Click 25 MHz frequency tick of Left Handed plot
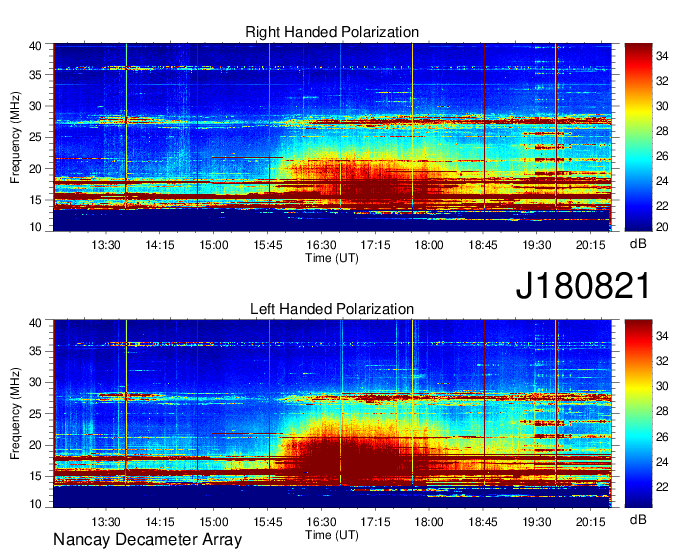The height and width of the screenshot is (552, 680). [35, 414]
